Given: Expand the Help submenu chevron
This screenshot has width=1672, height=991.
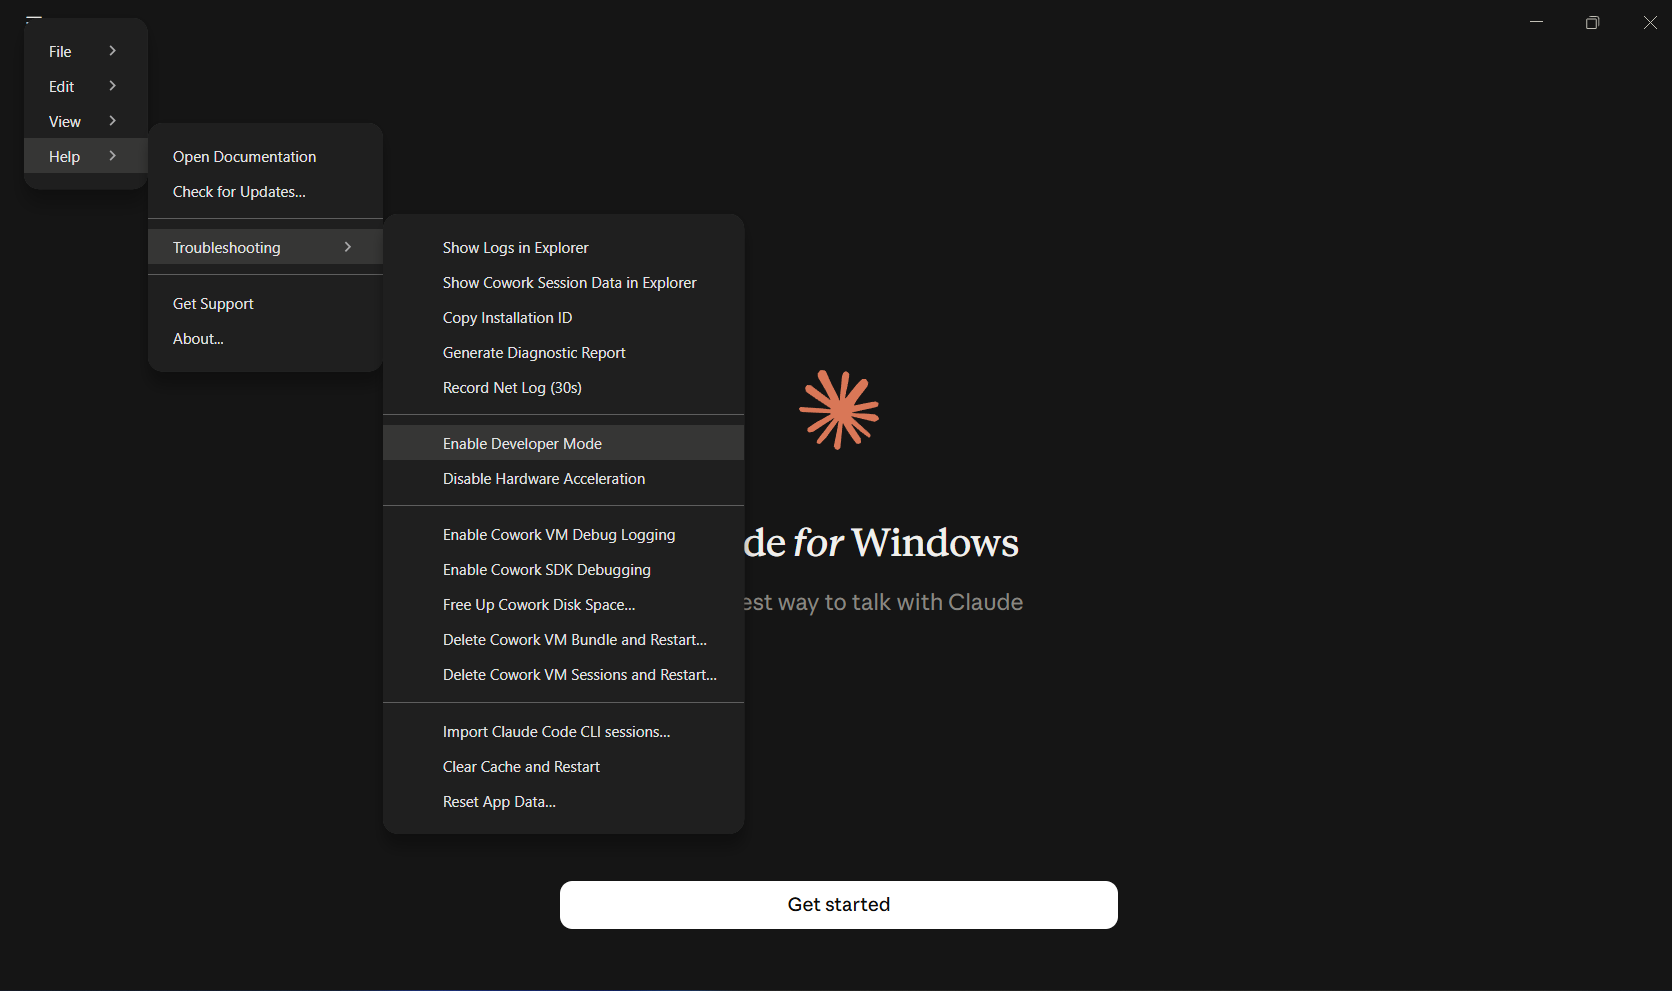Looking at the screenshot, I should (112, 156).
